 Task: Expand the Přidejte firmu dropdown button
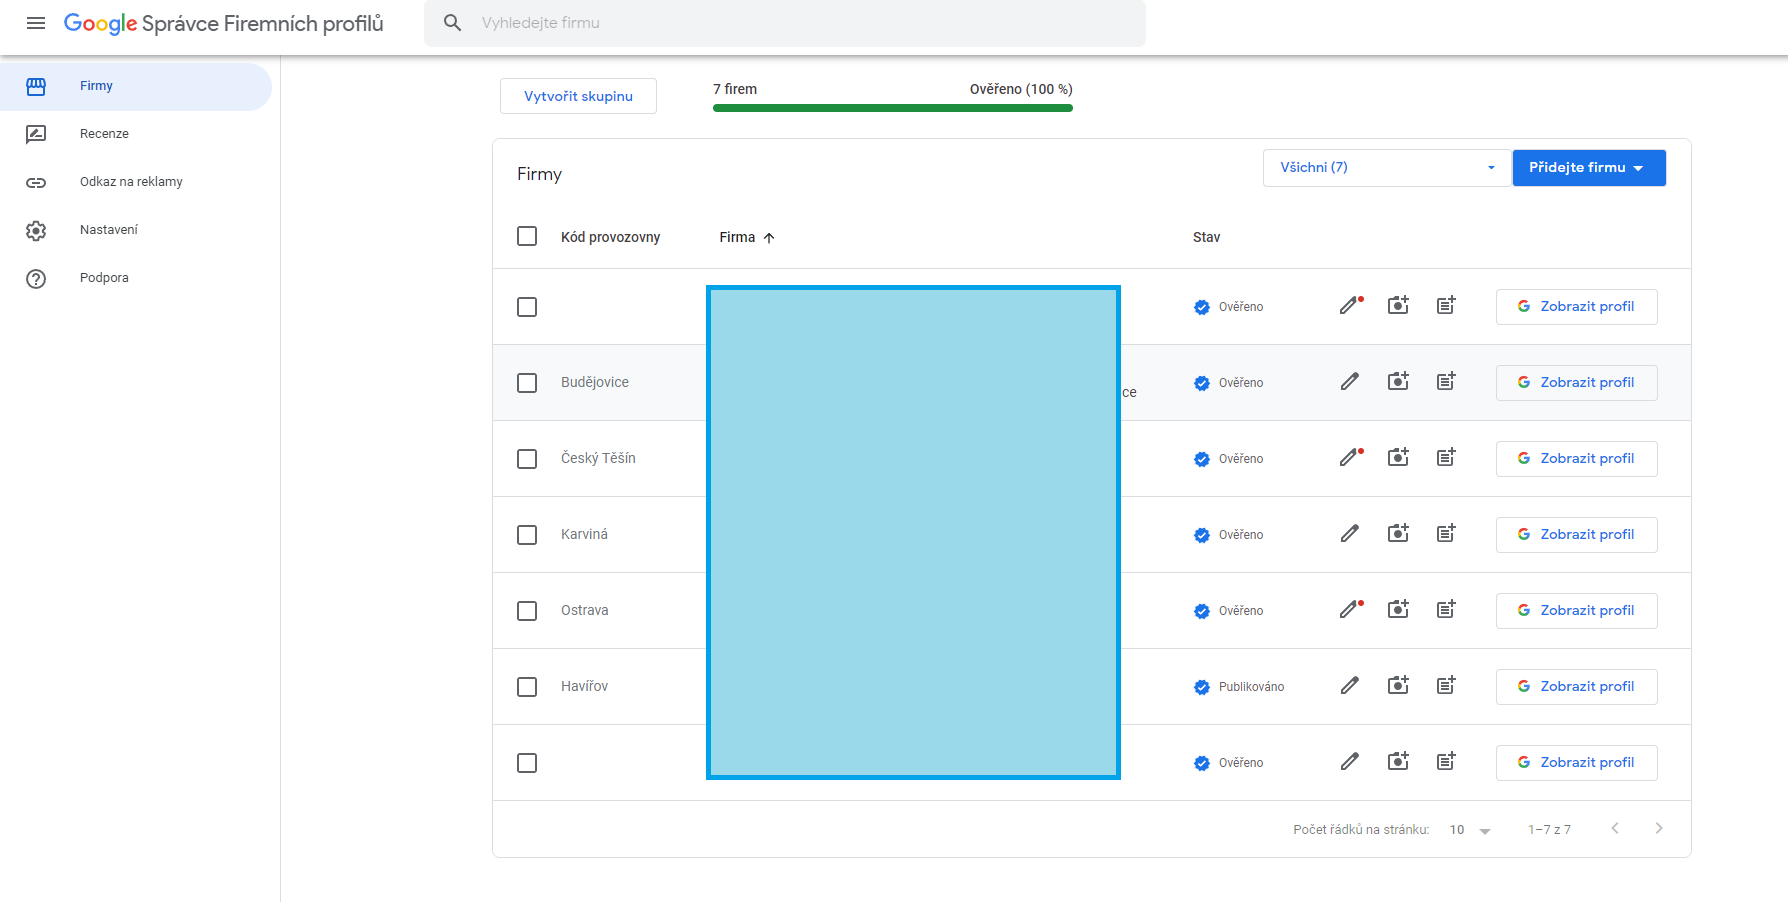point(1589,168)
